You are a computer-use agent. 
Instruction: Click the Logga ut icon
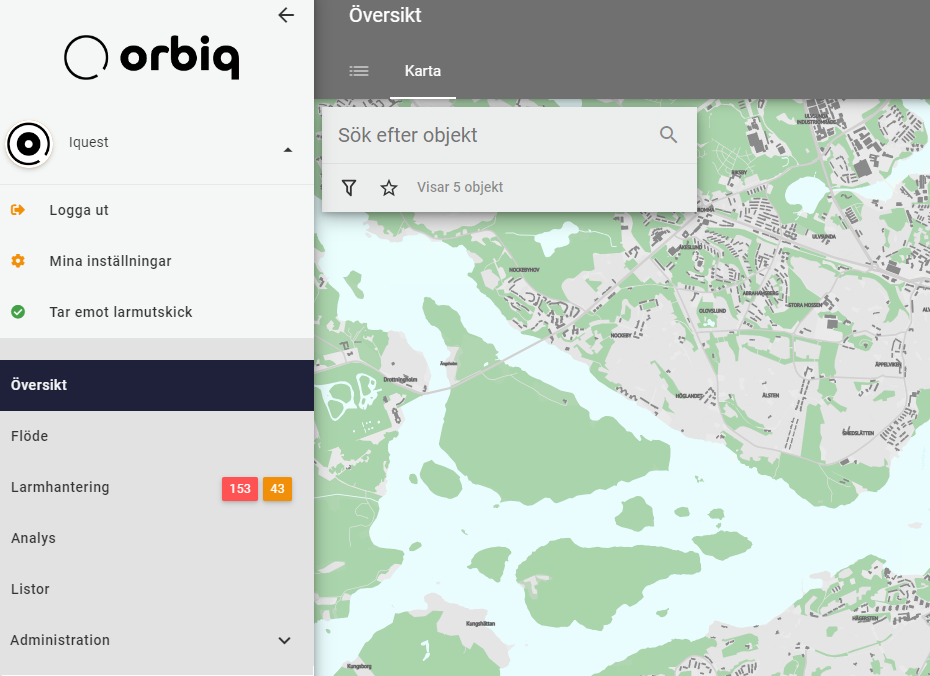[x=18, y=209]
